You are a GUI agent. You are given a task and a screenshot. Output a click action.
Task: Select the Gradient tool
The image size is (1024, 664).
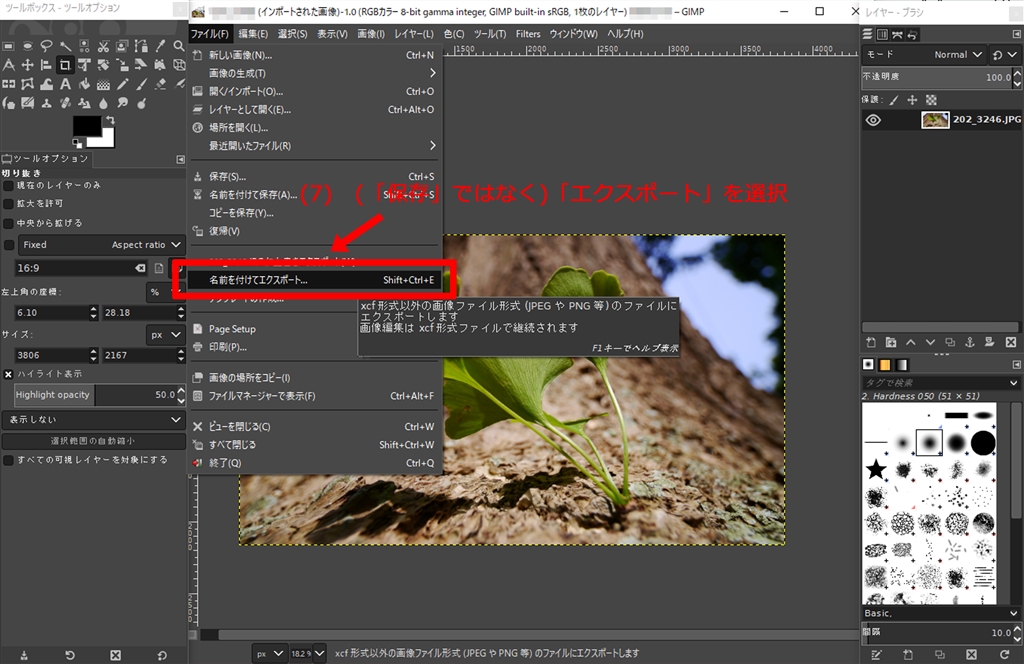click(103, 84)
